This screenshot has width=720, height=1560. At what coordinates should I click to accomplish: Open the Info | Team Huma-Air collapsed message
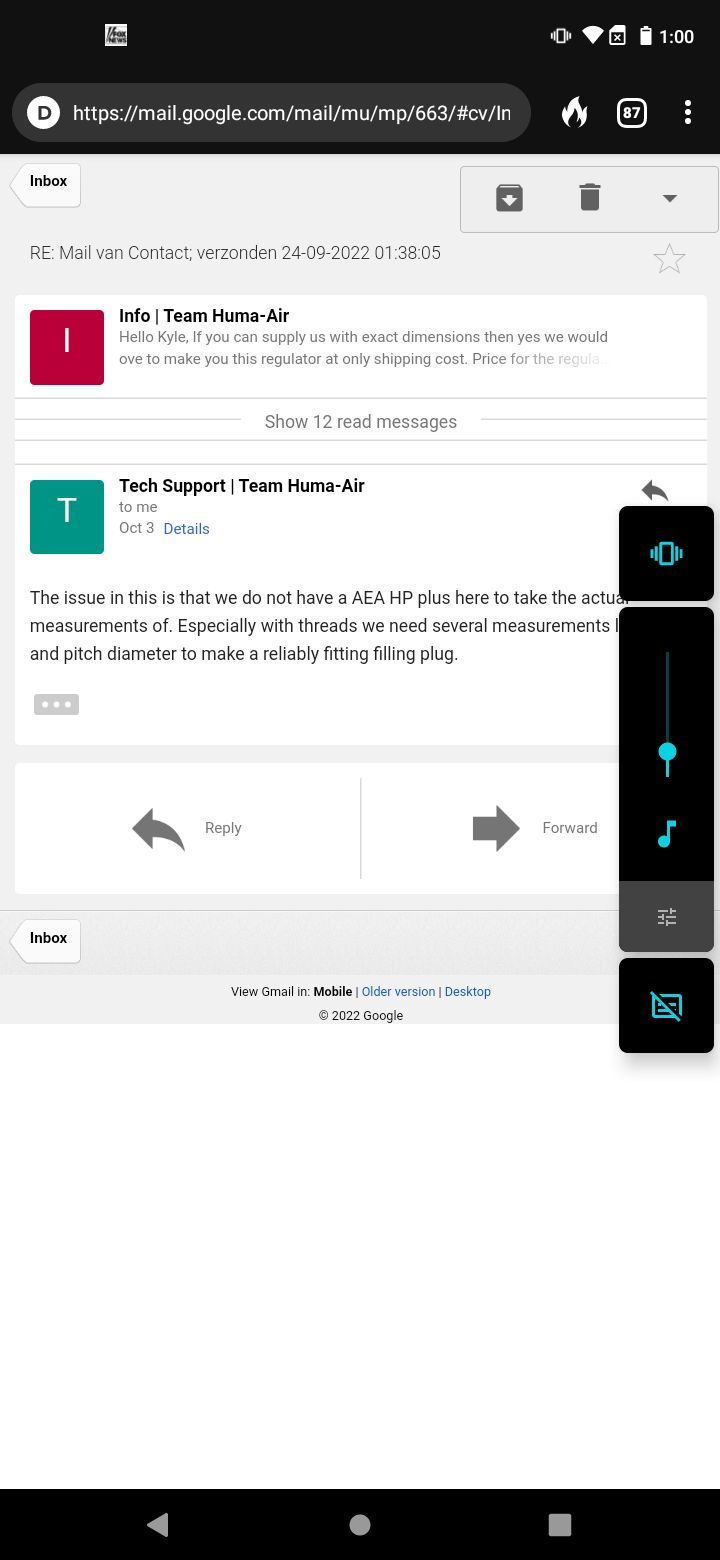coord(361,346)
